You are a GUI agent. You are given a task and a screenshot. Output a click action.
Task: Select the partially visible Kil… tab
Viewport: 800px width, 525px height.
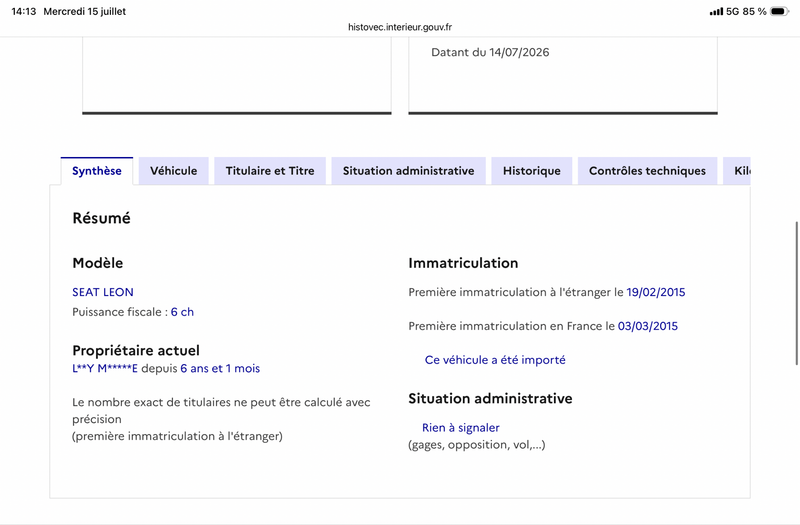coord(737,171)
